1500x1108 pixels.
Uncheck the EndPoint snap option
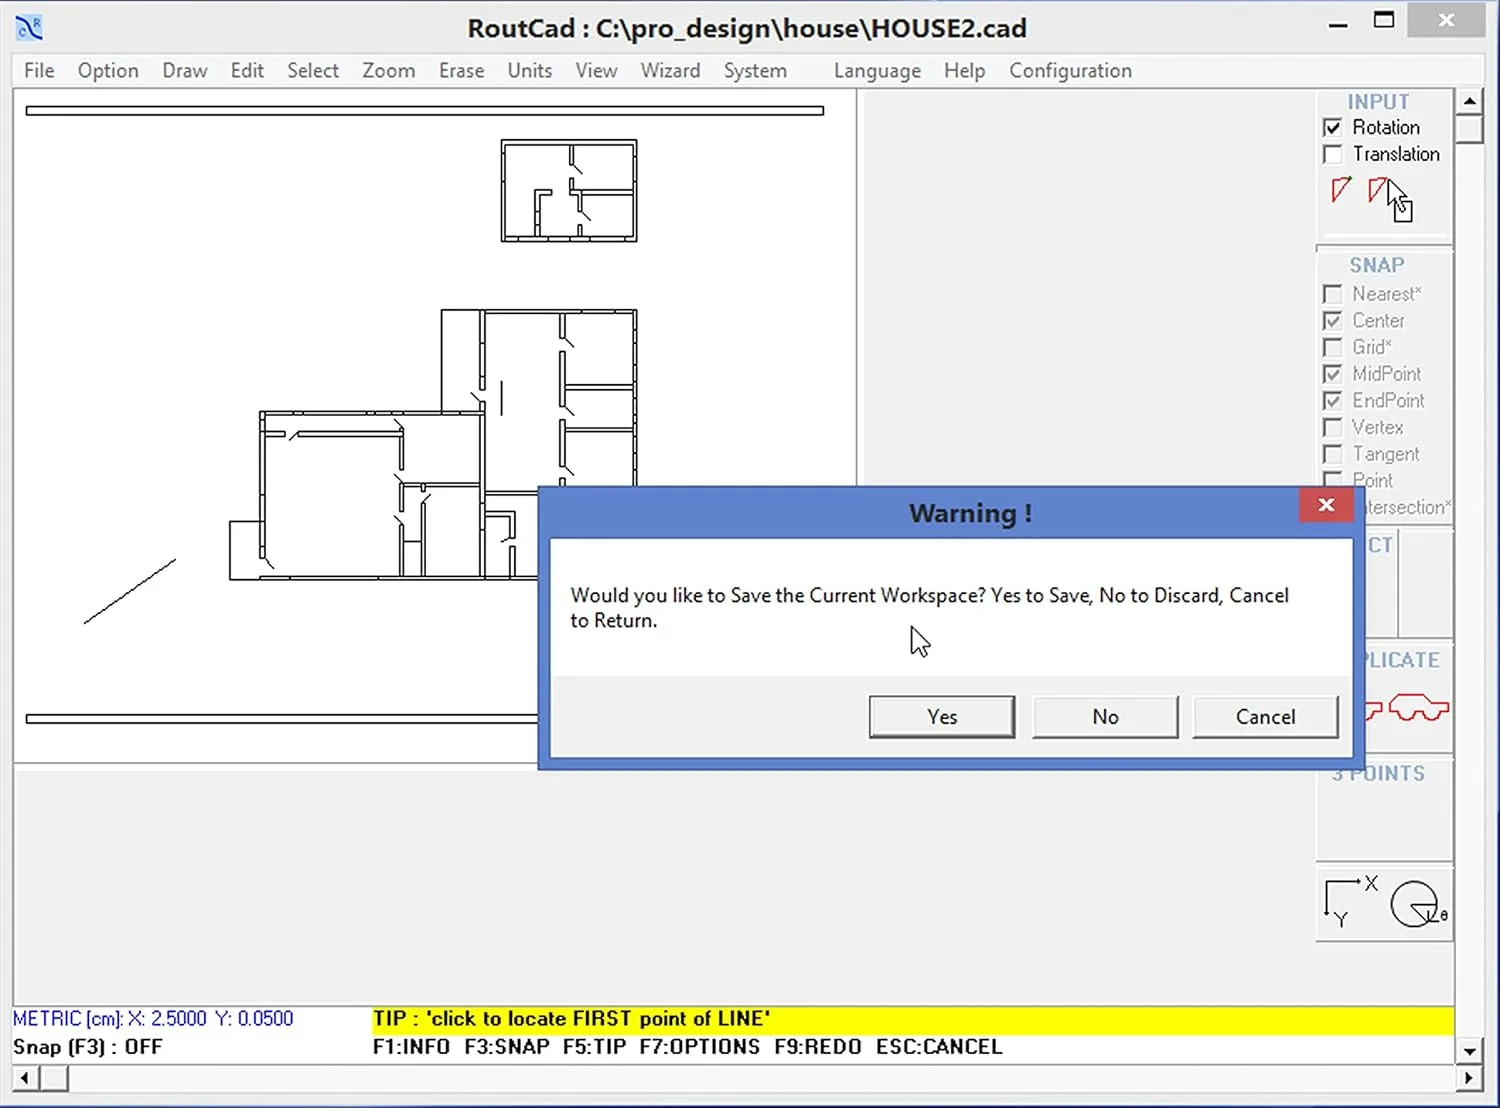click(1333, 400)
